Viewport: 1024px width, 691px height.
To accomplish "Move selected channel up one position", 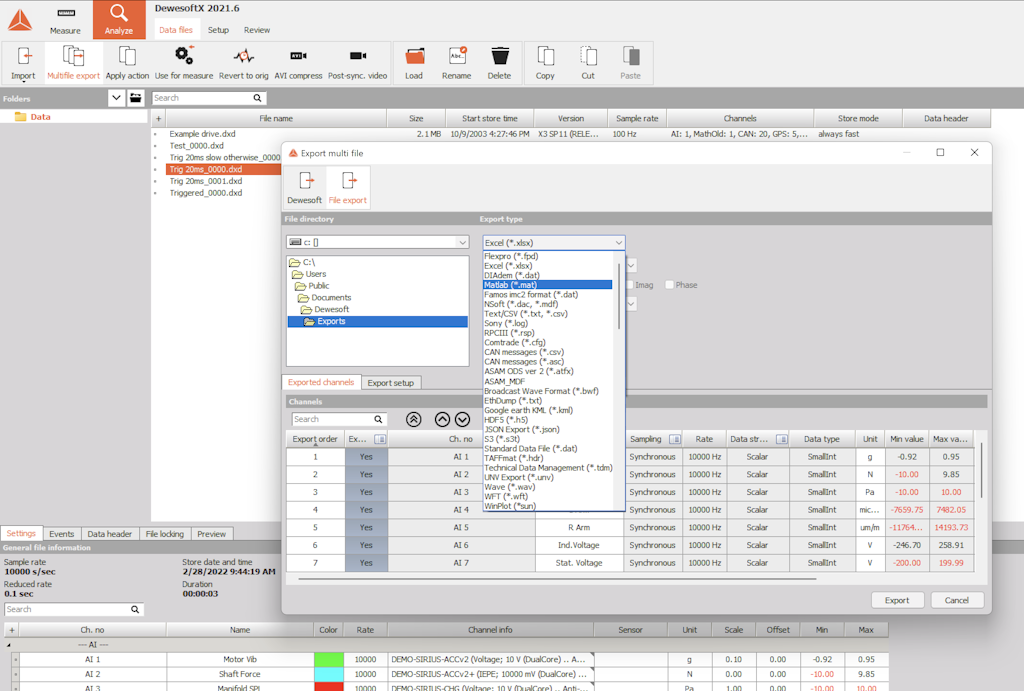I will (442, 419).
